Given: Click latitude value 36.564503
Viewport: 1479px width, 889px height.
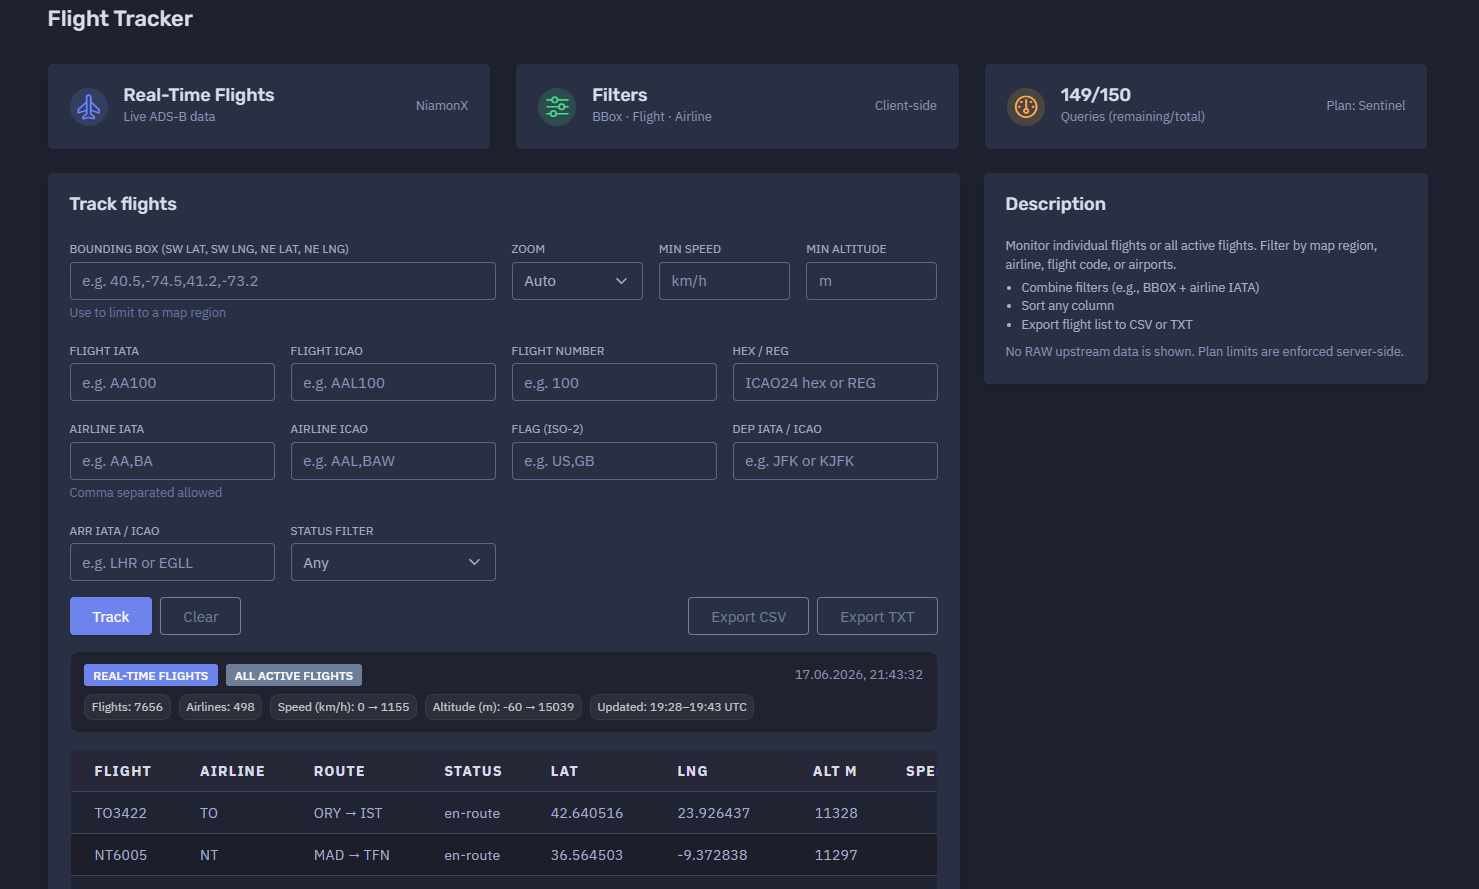Looking at the screenshot, I should (587, 855).
